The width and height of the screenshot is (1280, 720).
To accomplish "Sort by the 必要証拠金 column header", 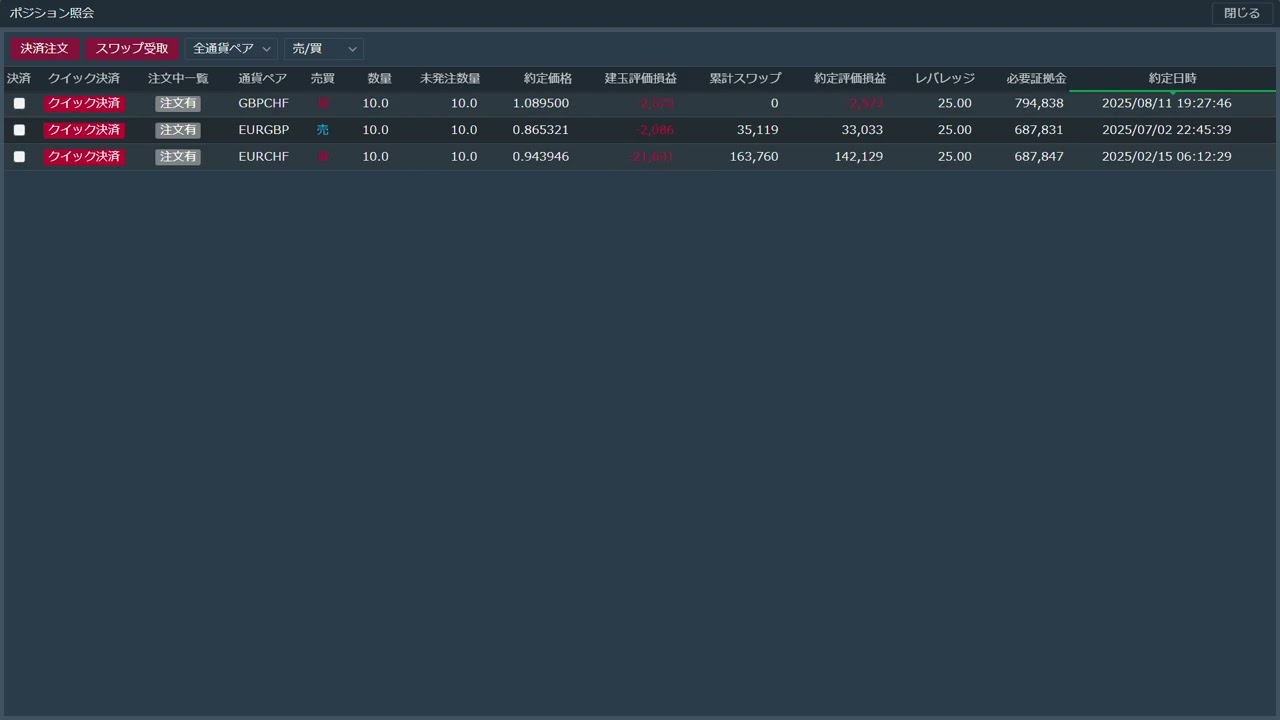I will pyautogui.click(x=1036, y=78).
